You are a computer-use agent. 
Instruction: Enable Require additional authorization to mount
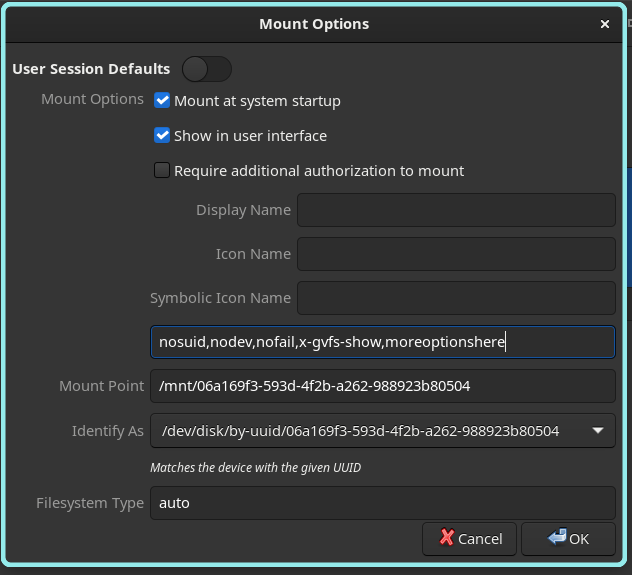click(x=162, y=170)
